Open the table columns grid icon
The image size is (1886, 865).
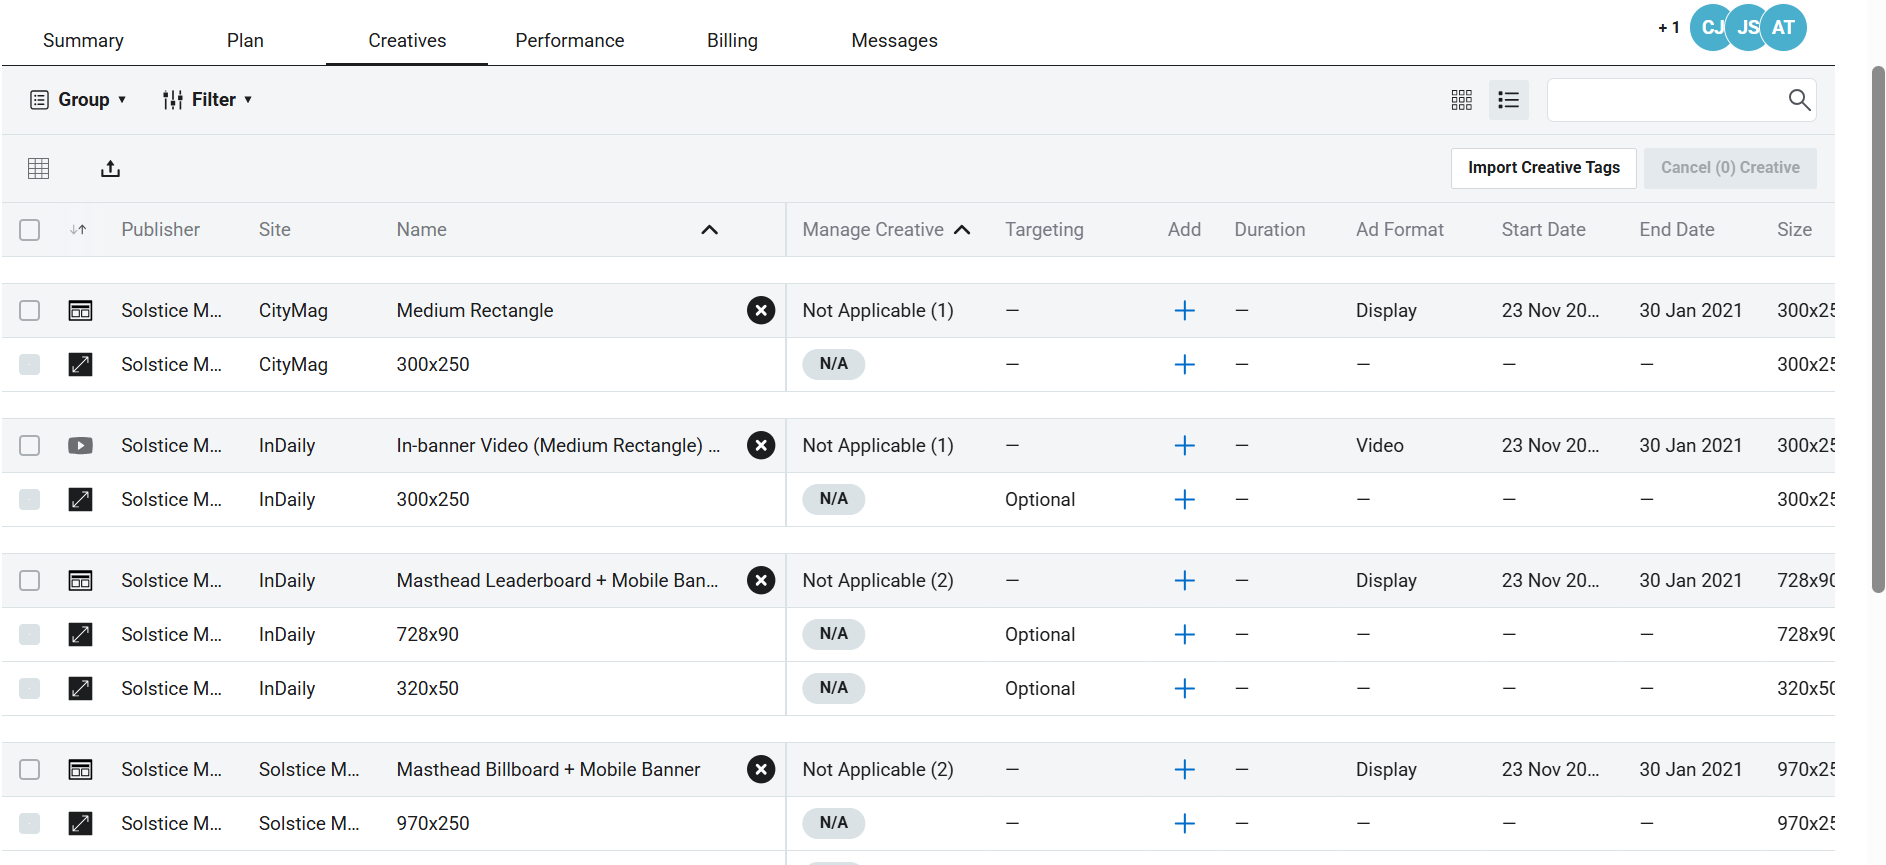click(x=39, y=169)
